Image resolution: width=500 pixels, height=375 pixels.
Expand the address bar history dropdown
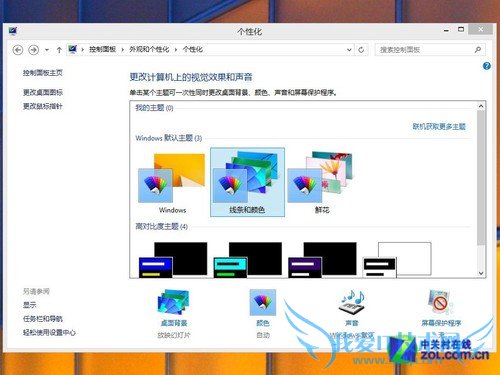pos(349,50)
